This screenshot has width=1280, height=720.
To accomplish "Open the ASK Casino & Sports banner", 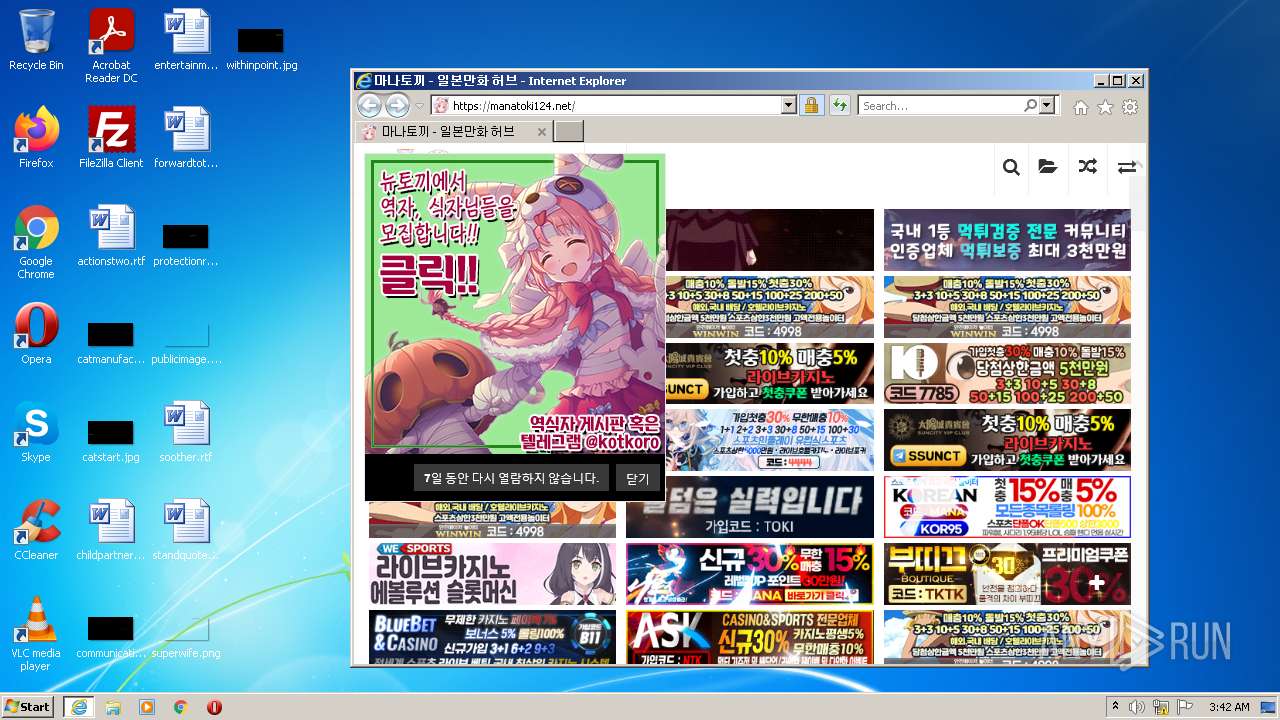I will pyautogui.click(x=749, y=637).
